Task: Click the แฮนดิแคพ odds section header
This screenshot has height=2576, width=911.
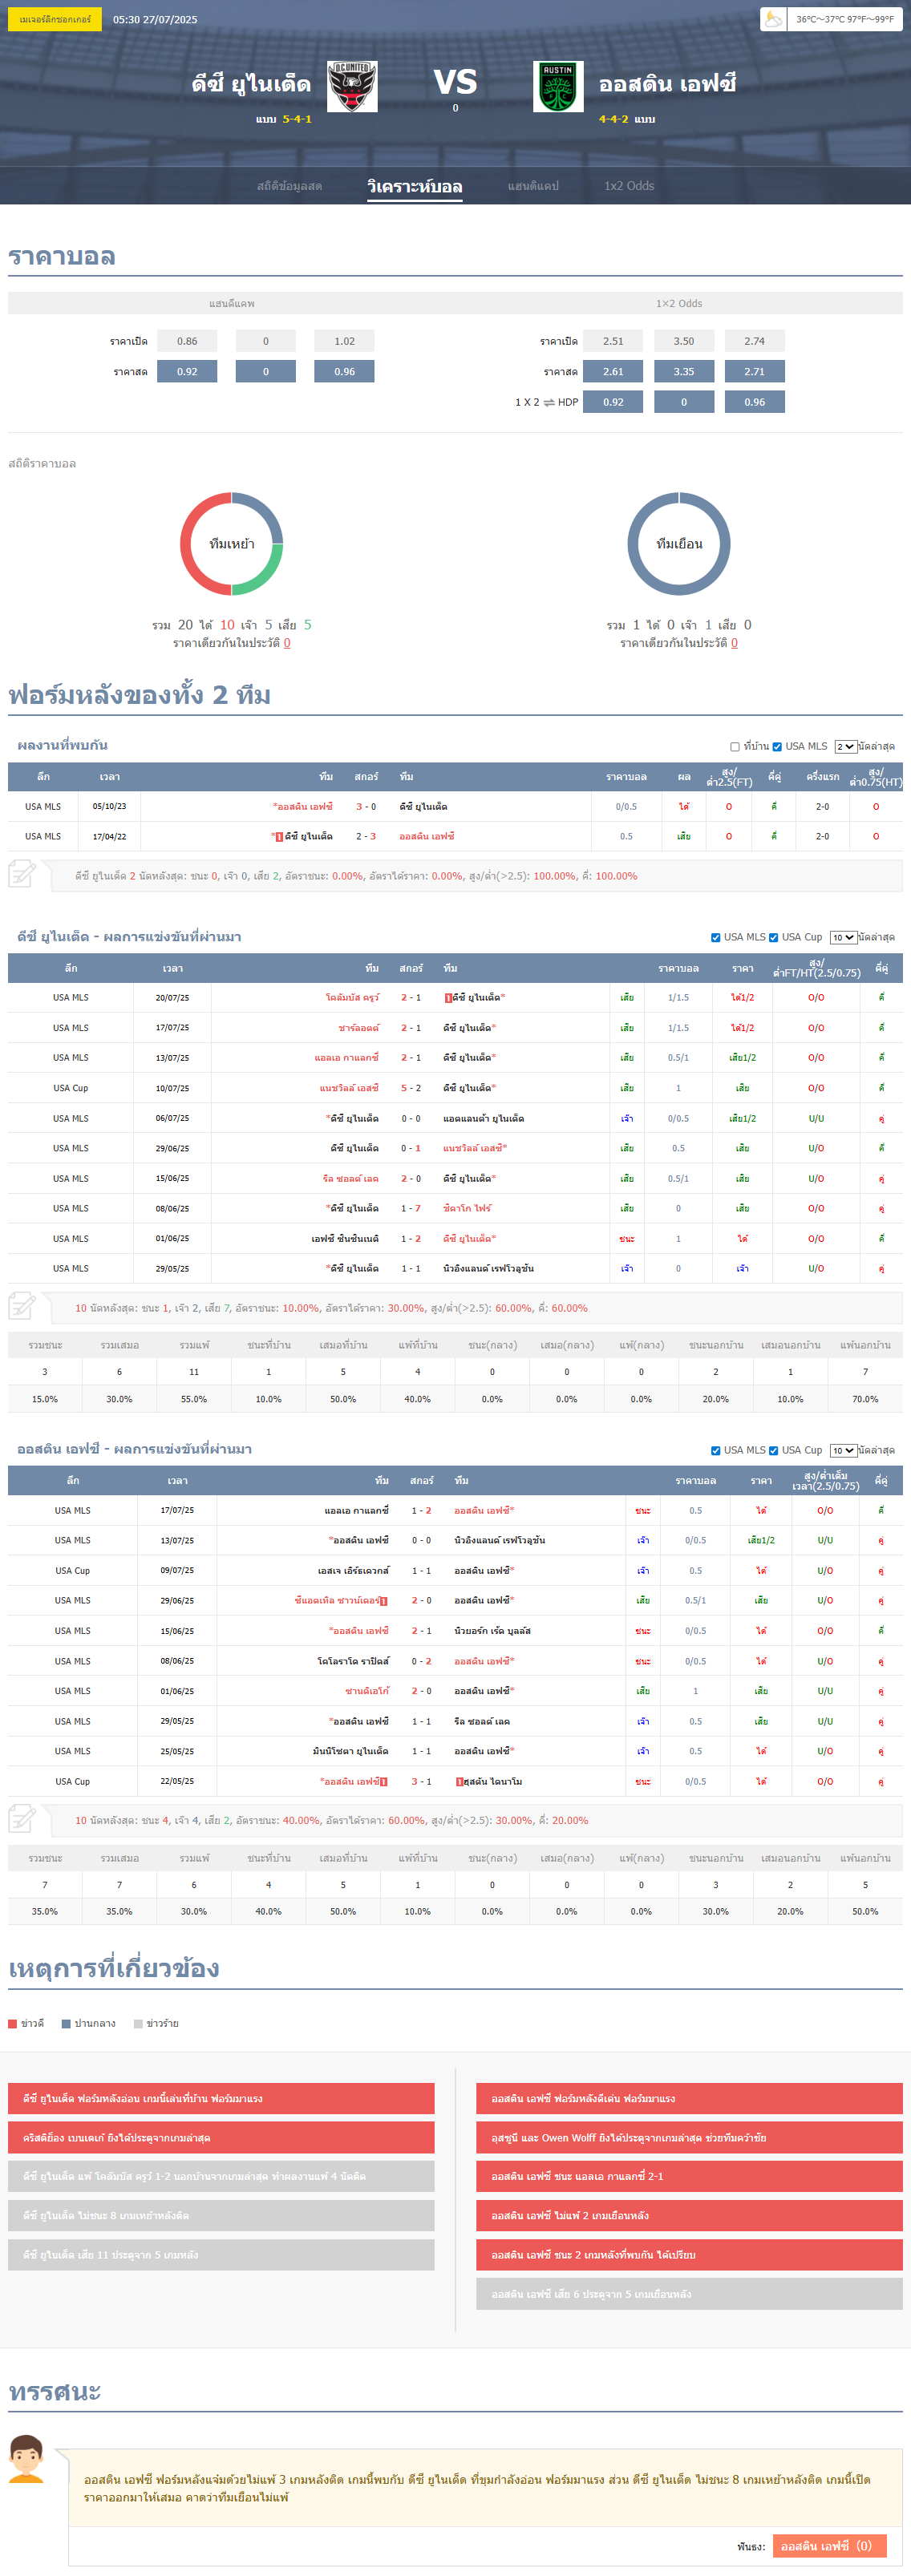Action: pos(232,303)
